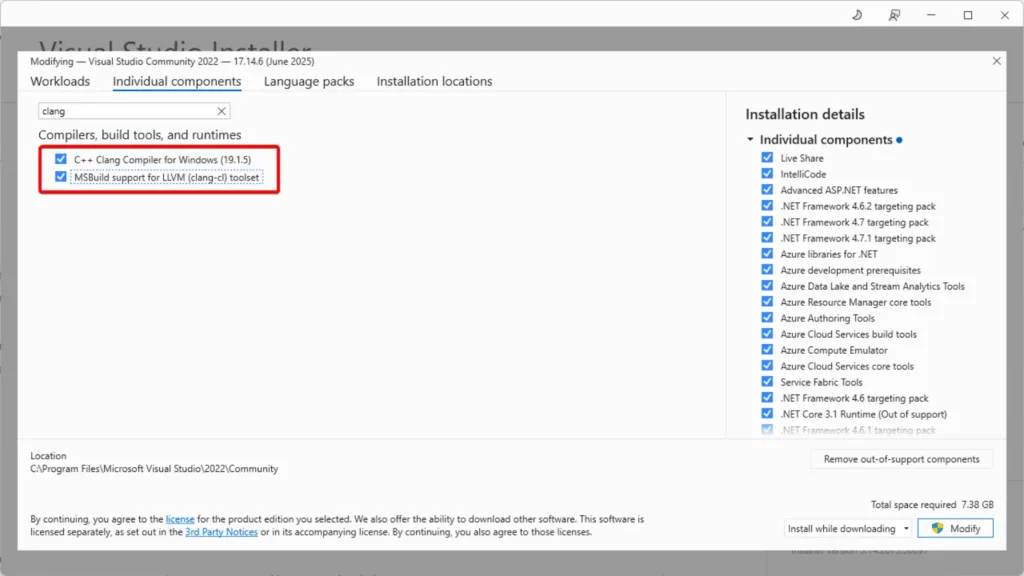The height and width of the screenshot is (576, 1024).
Task: Click the Compilers, build tools, and runtimes heading
Action: [140, 135]
